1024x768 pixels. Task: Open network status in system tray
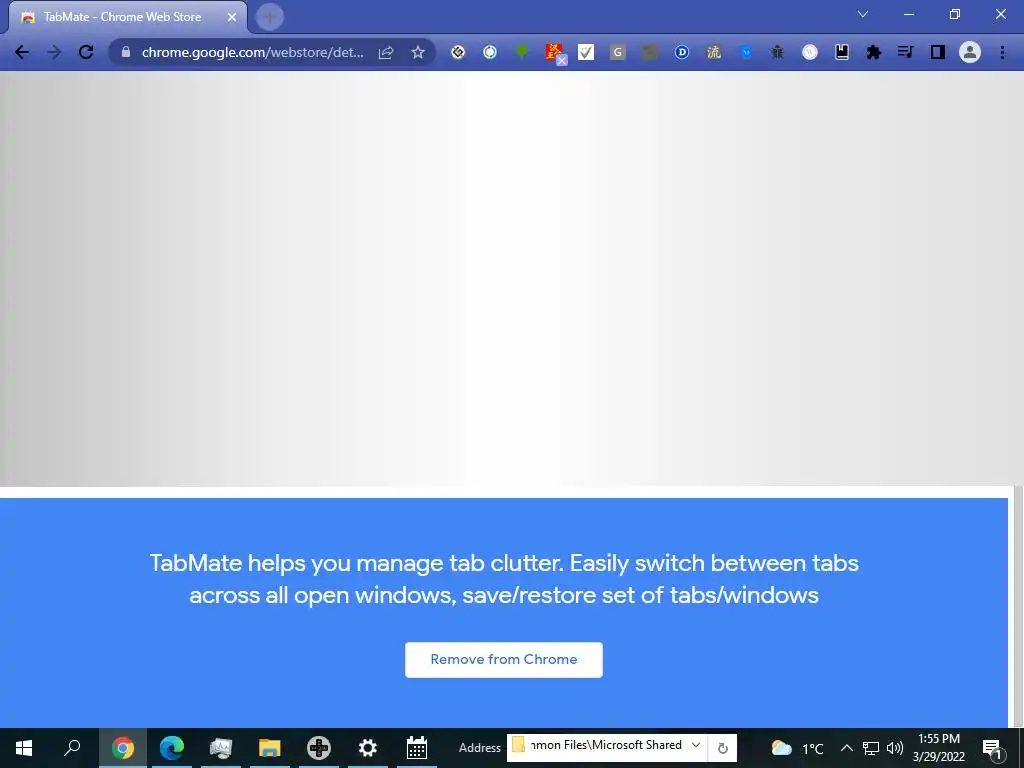[x=871, y=748]
